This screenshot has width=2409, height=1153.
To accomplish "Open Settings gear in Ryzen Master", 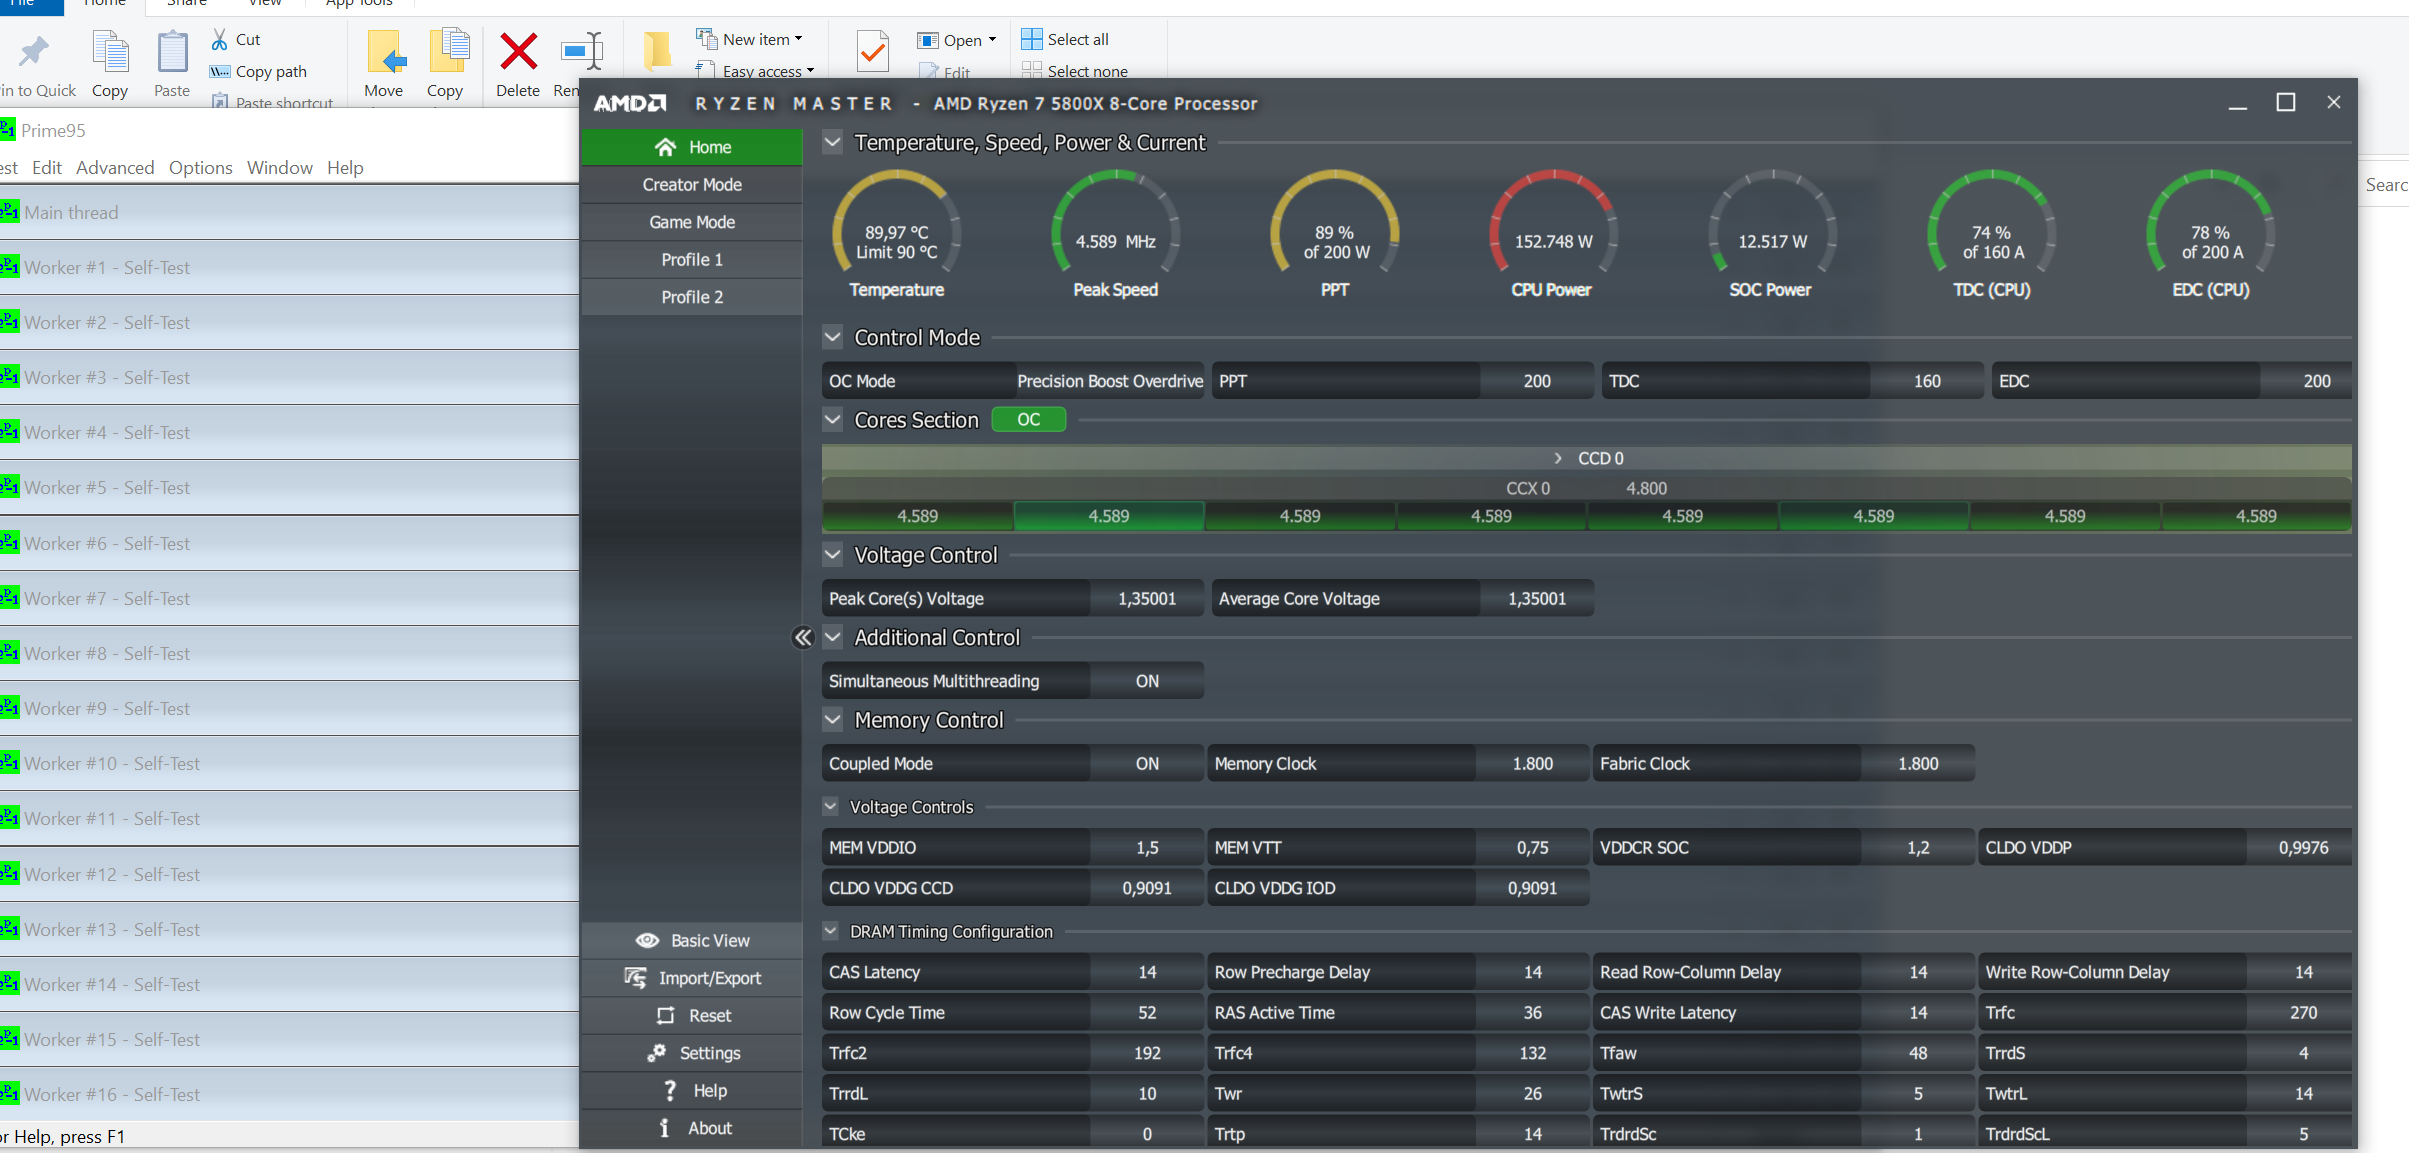I will pyautogui.click(x=656, y=1053).
